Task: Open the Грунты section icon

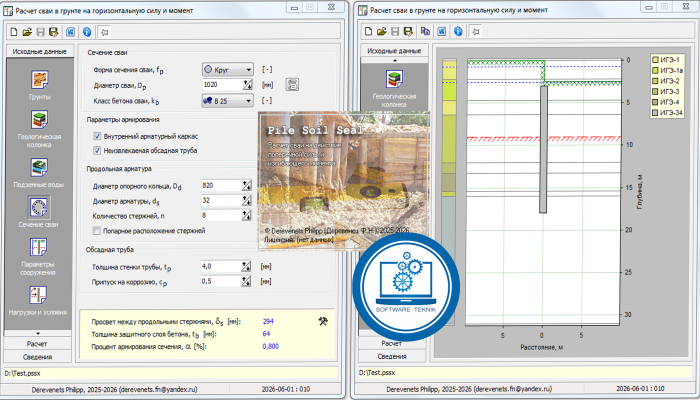Action: tap(39, 79)
